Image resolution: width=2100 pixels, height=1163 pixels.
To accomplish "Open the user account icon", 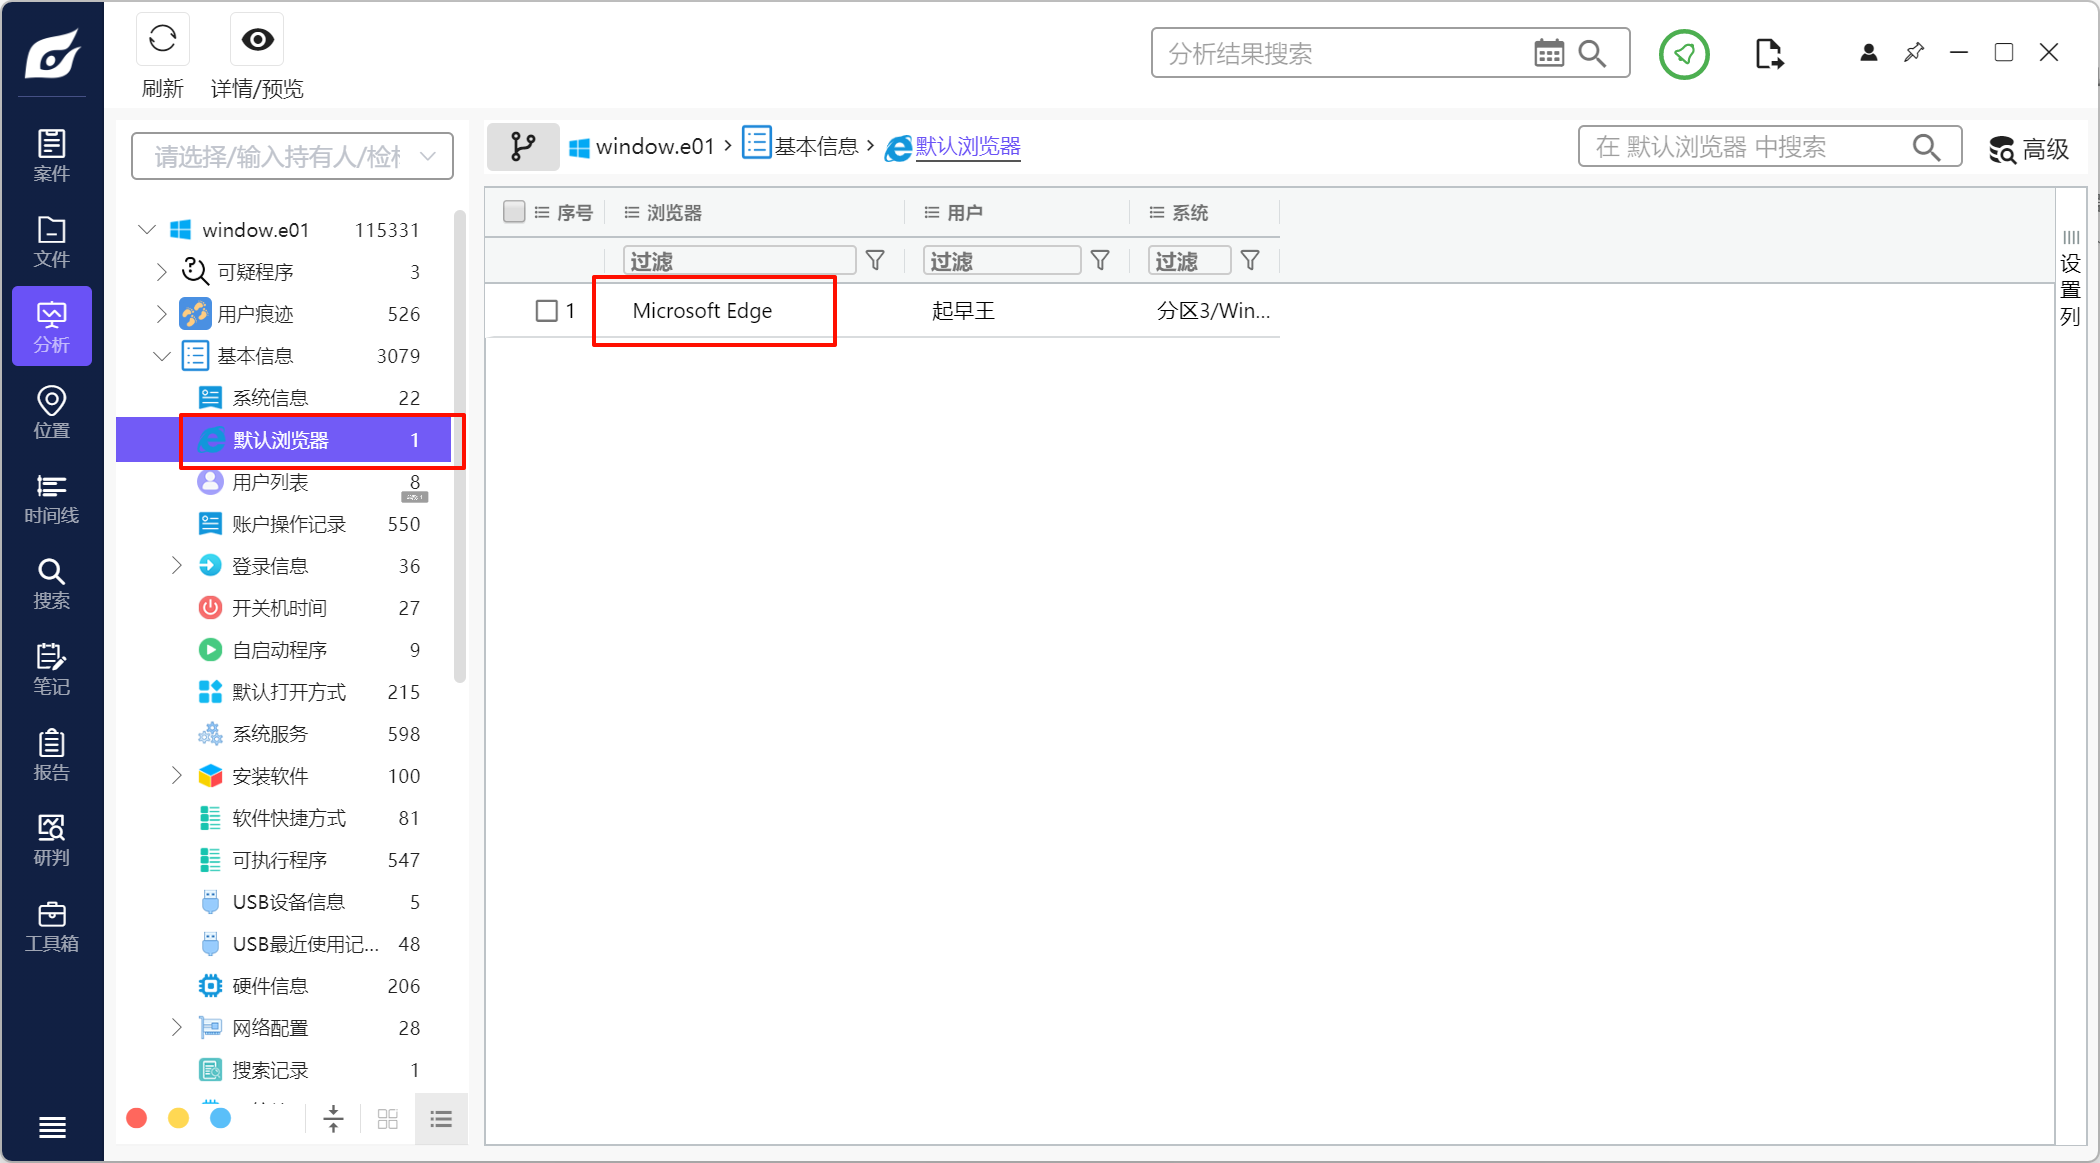I will pos(1868,53).
